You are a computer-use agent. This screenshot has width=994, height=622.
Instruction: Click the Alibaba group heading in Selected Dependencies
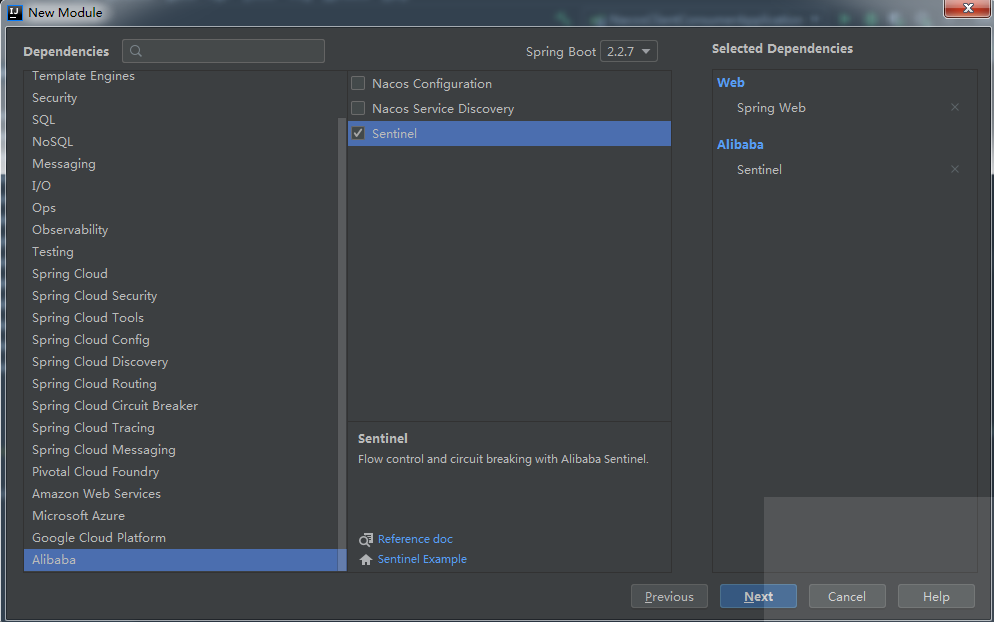pyautogui.click(x=740, y=145)
